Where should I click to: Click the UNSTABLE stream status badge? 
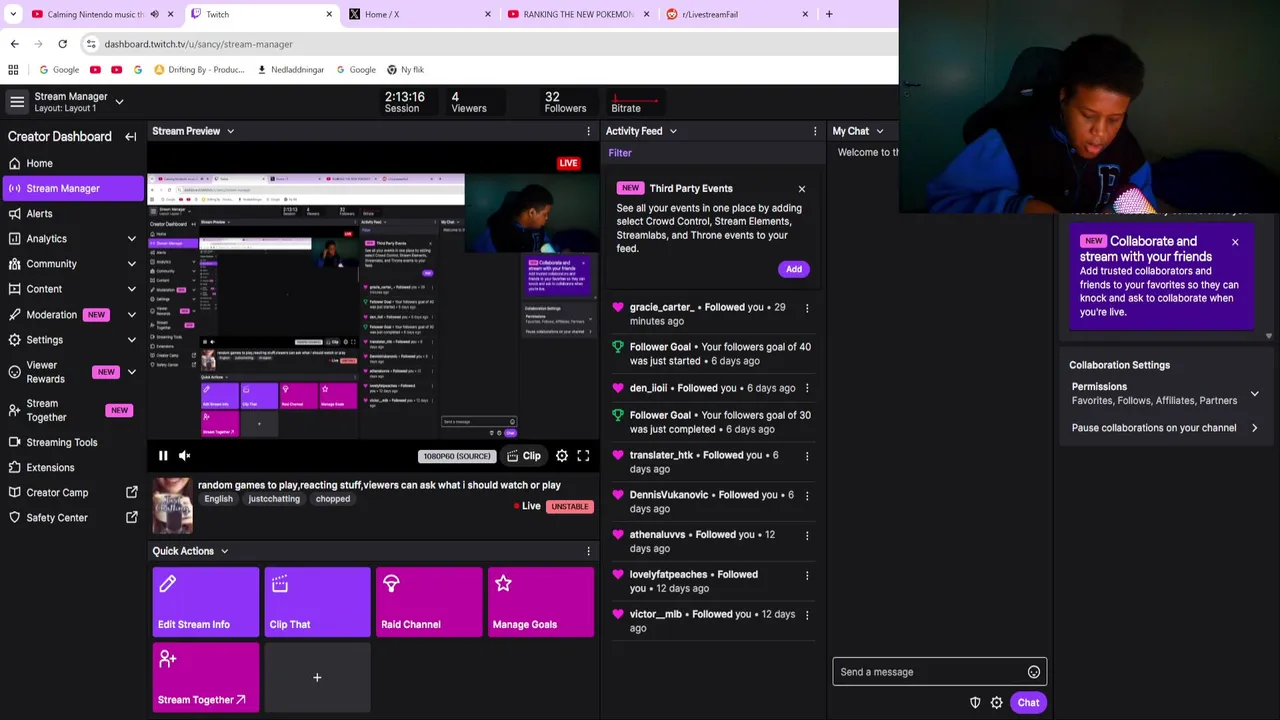569,507
